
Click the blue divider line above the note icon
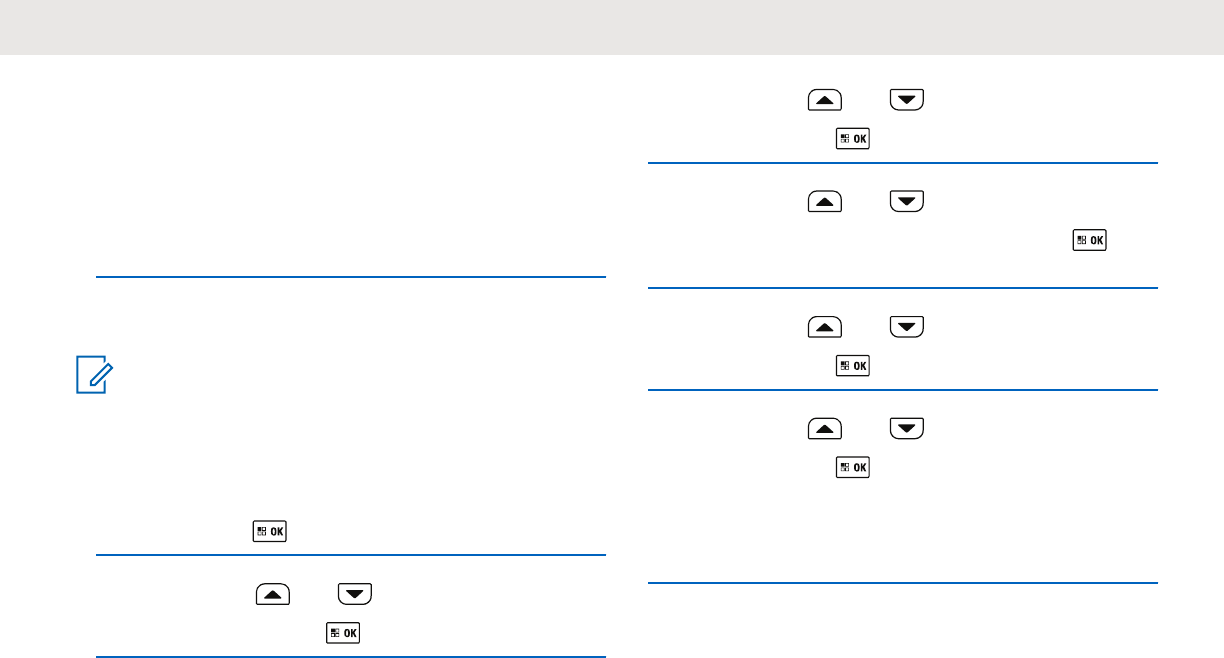(x=350, y=277)
